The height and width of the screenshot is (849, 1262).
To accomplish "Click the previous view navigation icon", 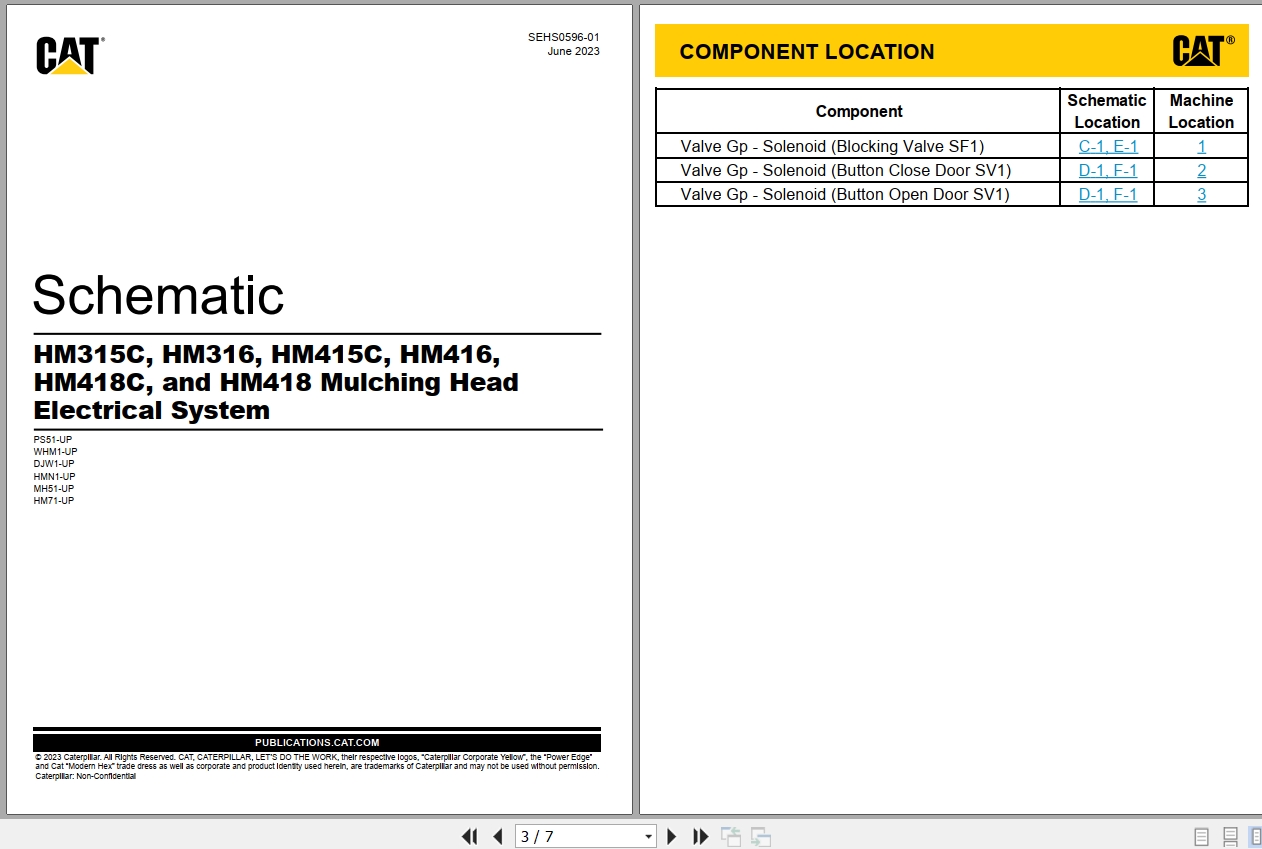I will tap(731, 837).
